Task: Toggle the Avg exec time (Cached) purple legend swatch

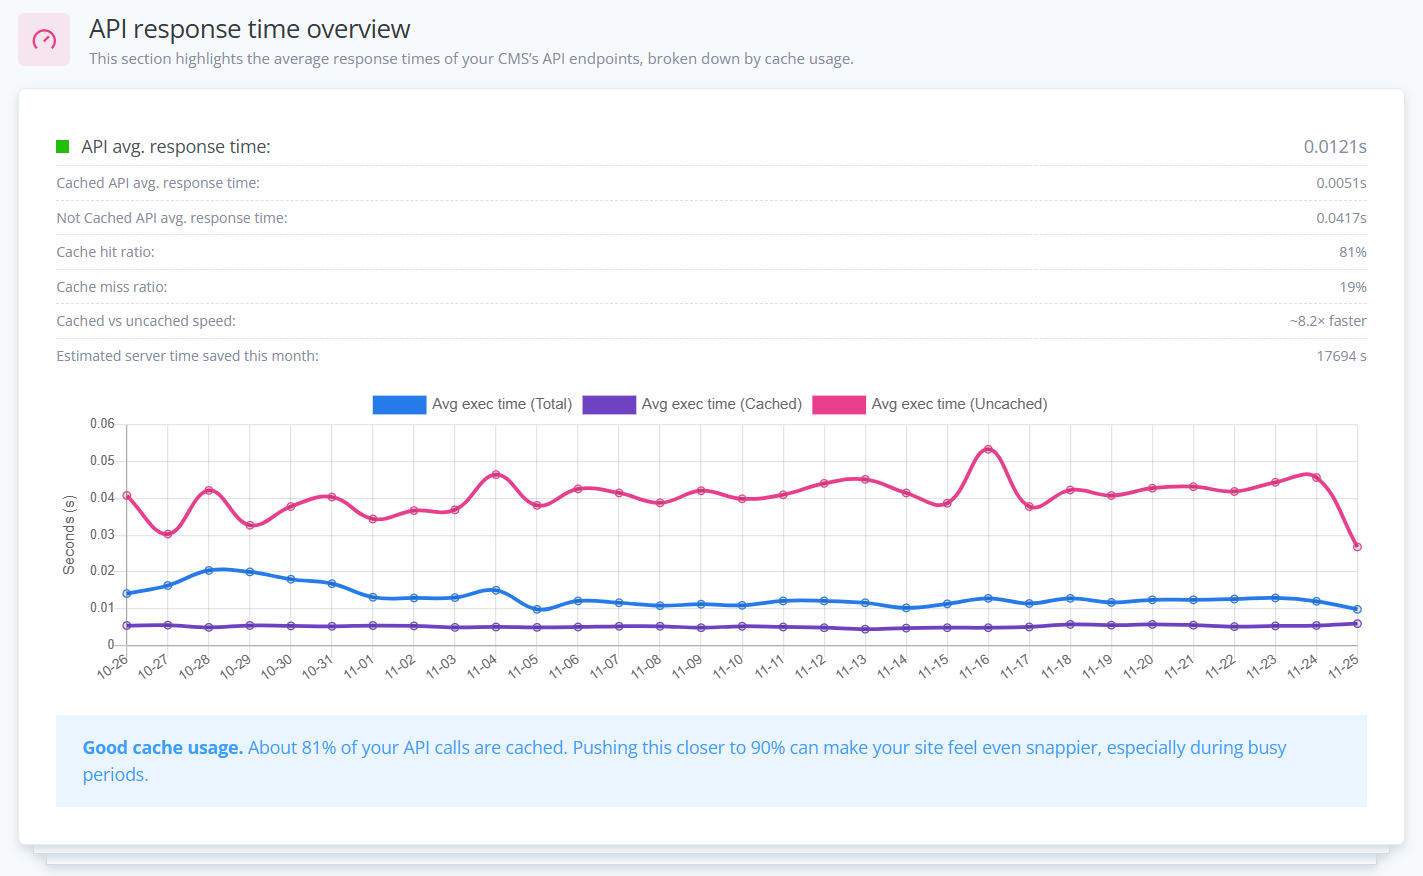Action: 609,405
